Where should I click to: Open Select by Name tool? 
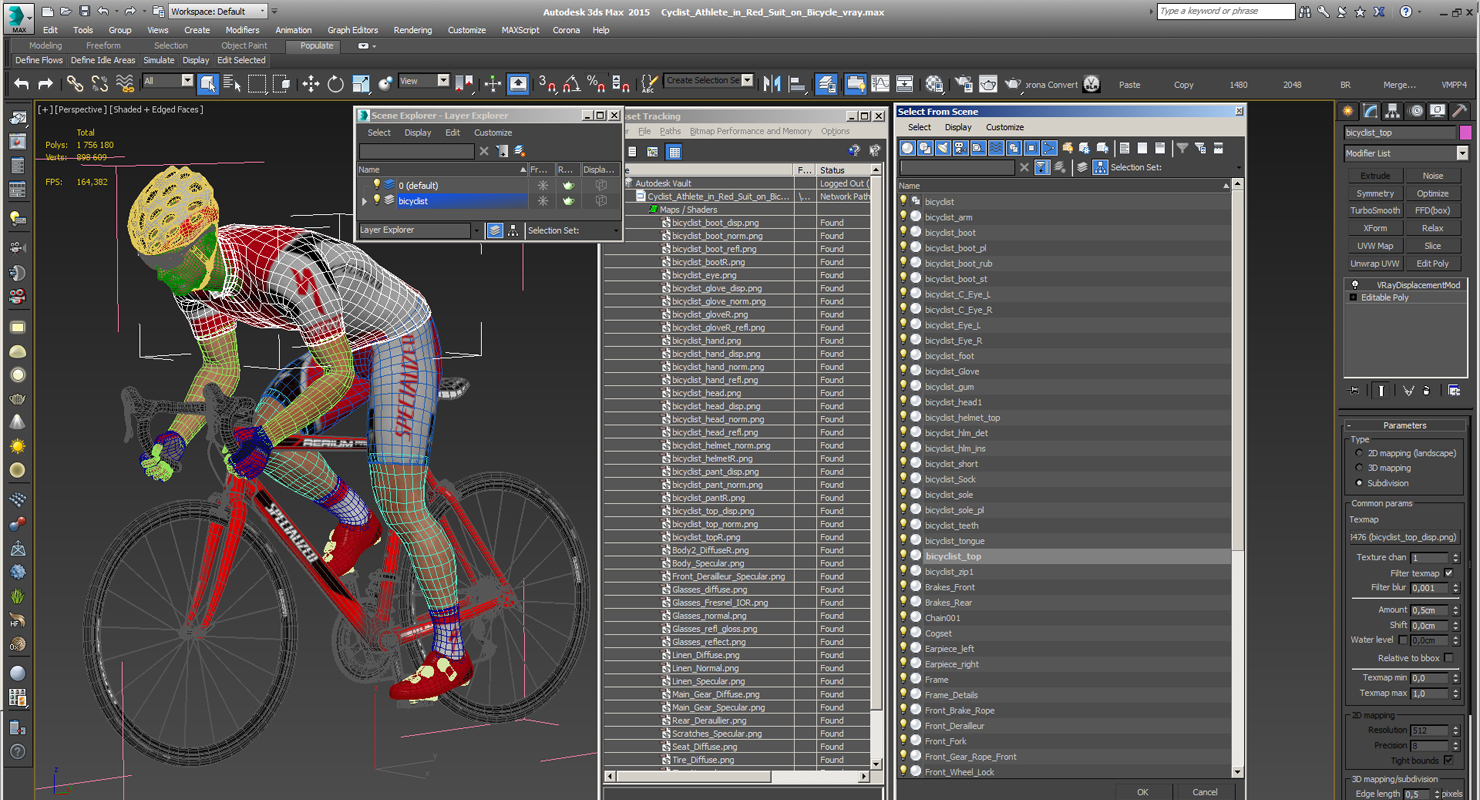232,84
